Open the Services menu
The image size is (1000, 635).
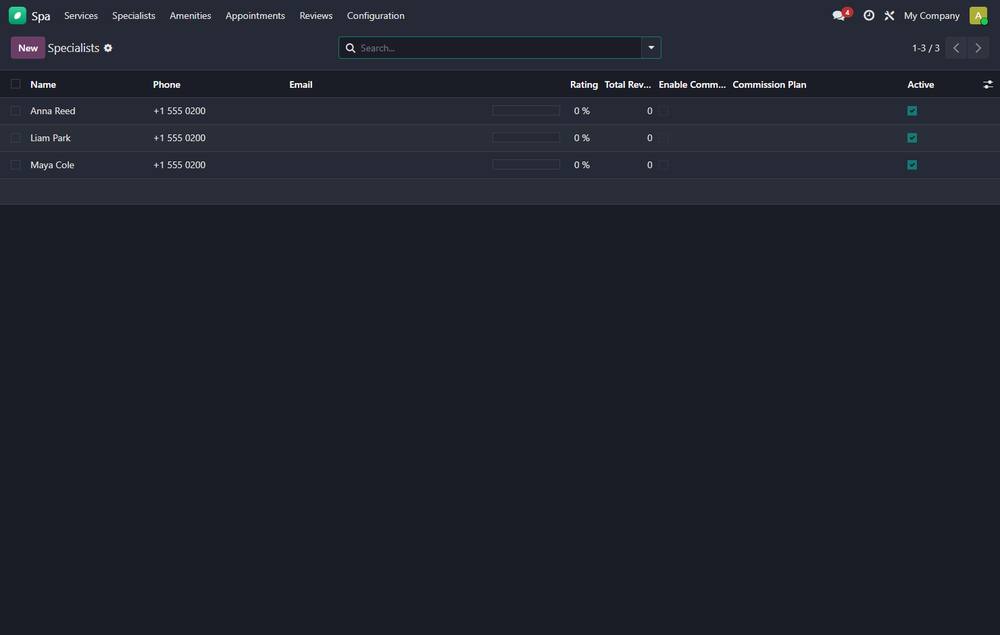click(81, 15)
